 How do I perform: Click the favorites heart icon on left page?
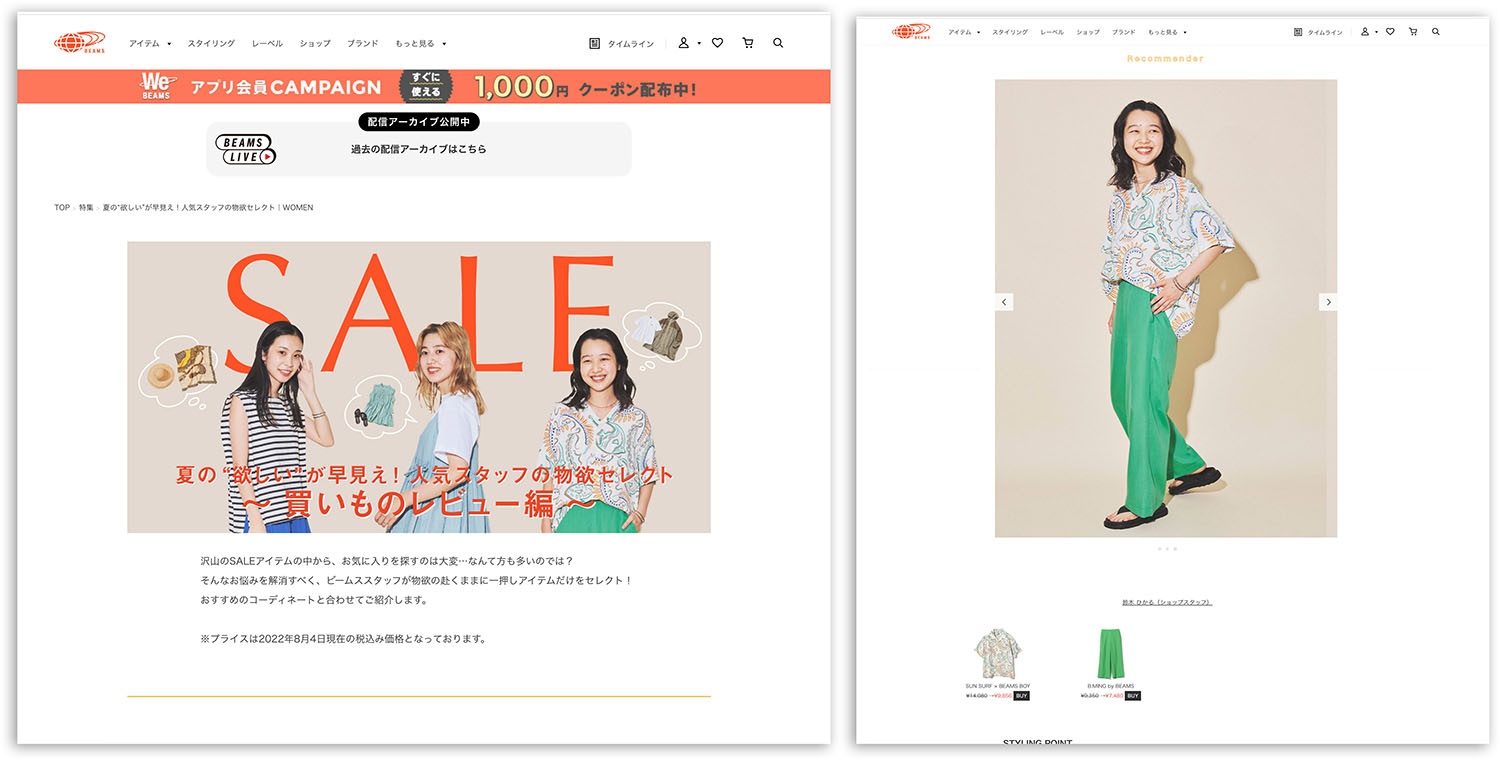click(717, 43)
